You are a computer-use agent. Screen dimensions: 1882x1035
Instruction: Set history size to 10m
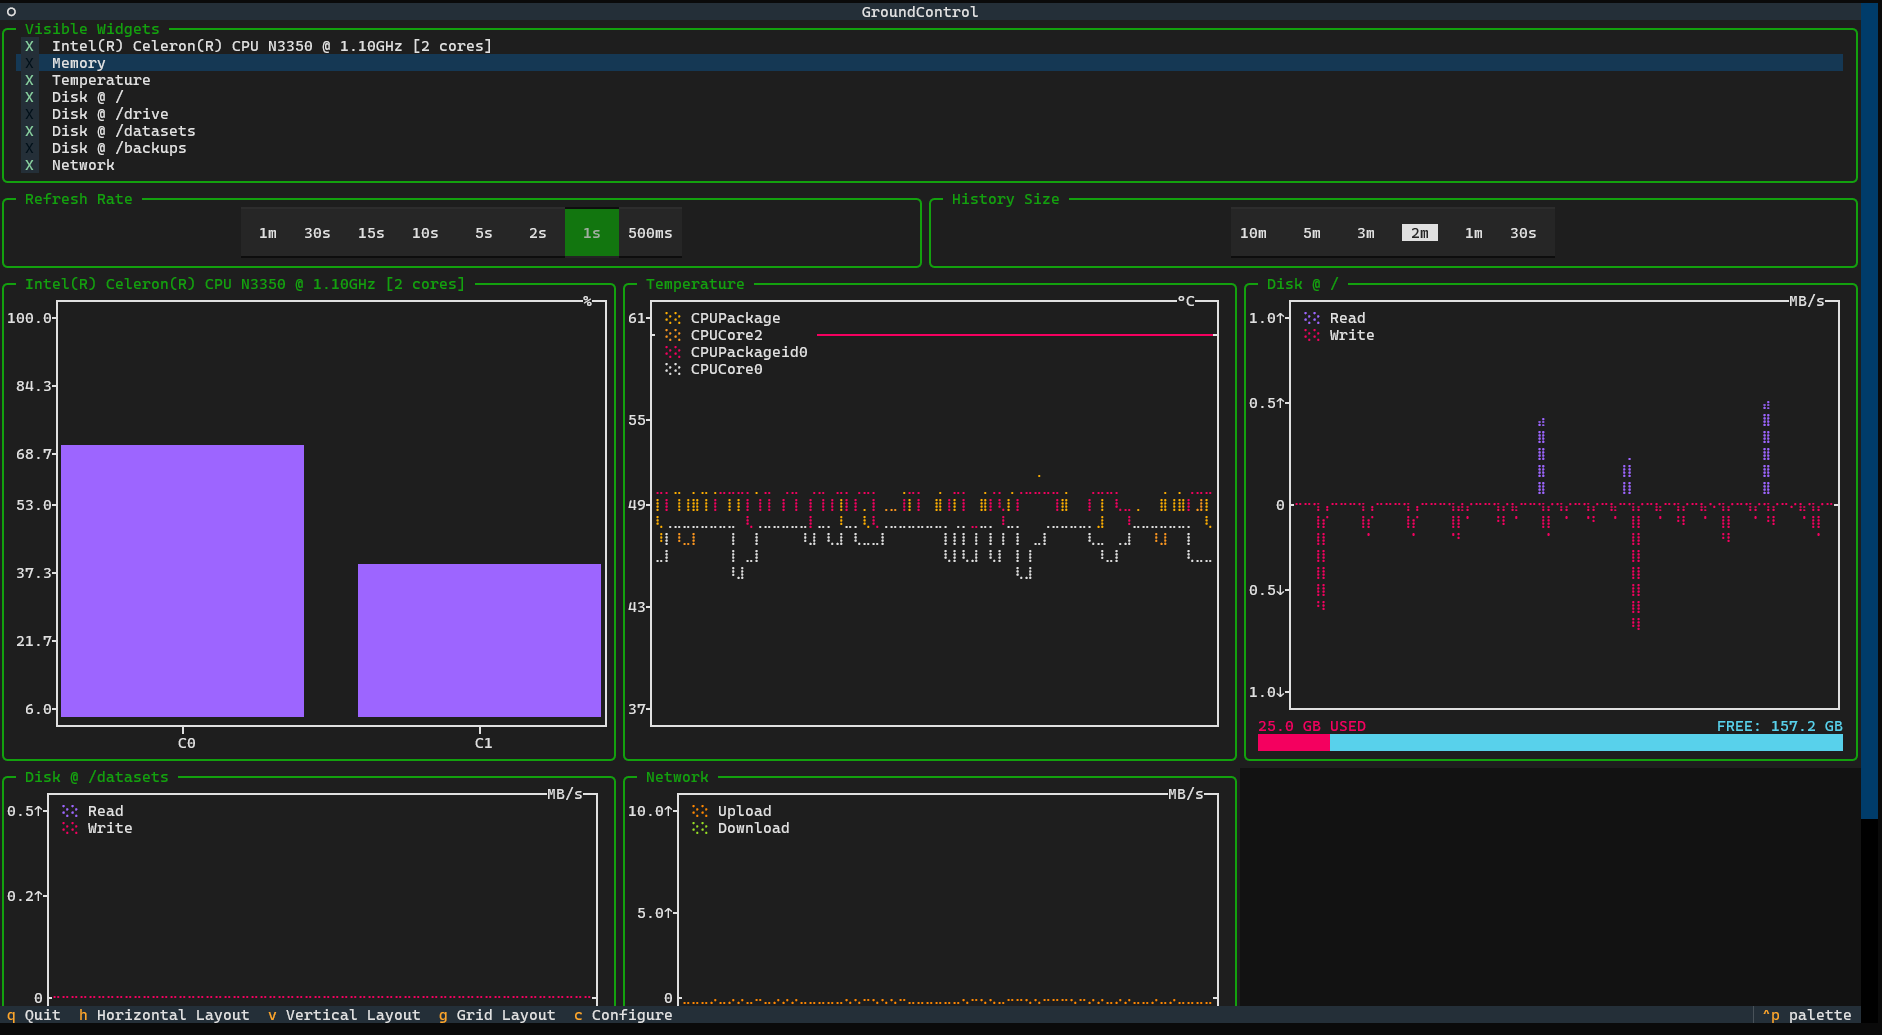coord(1253,233)
